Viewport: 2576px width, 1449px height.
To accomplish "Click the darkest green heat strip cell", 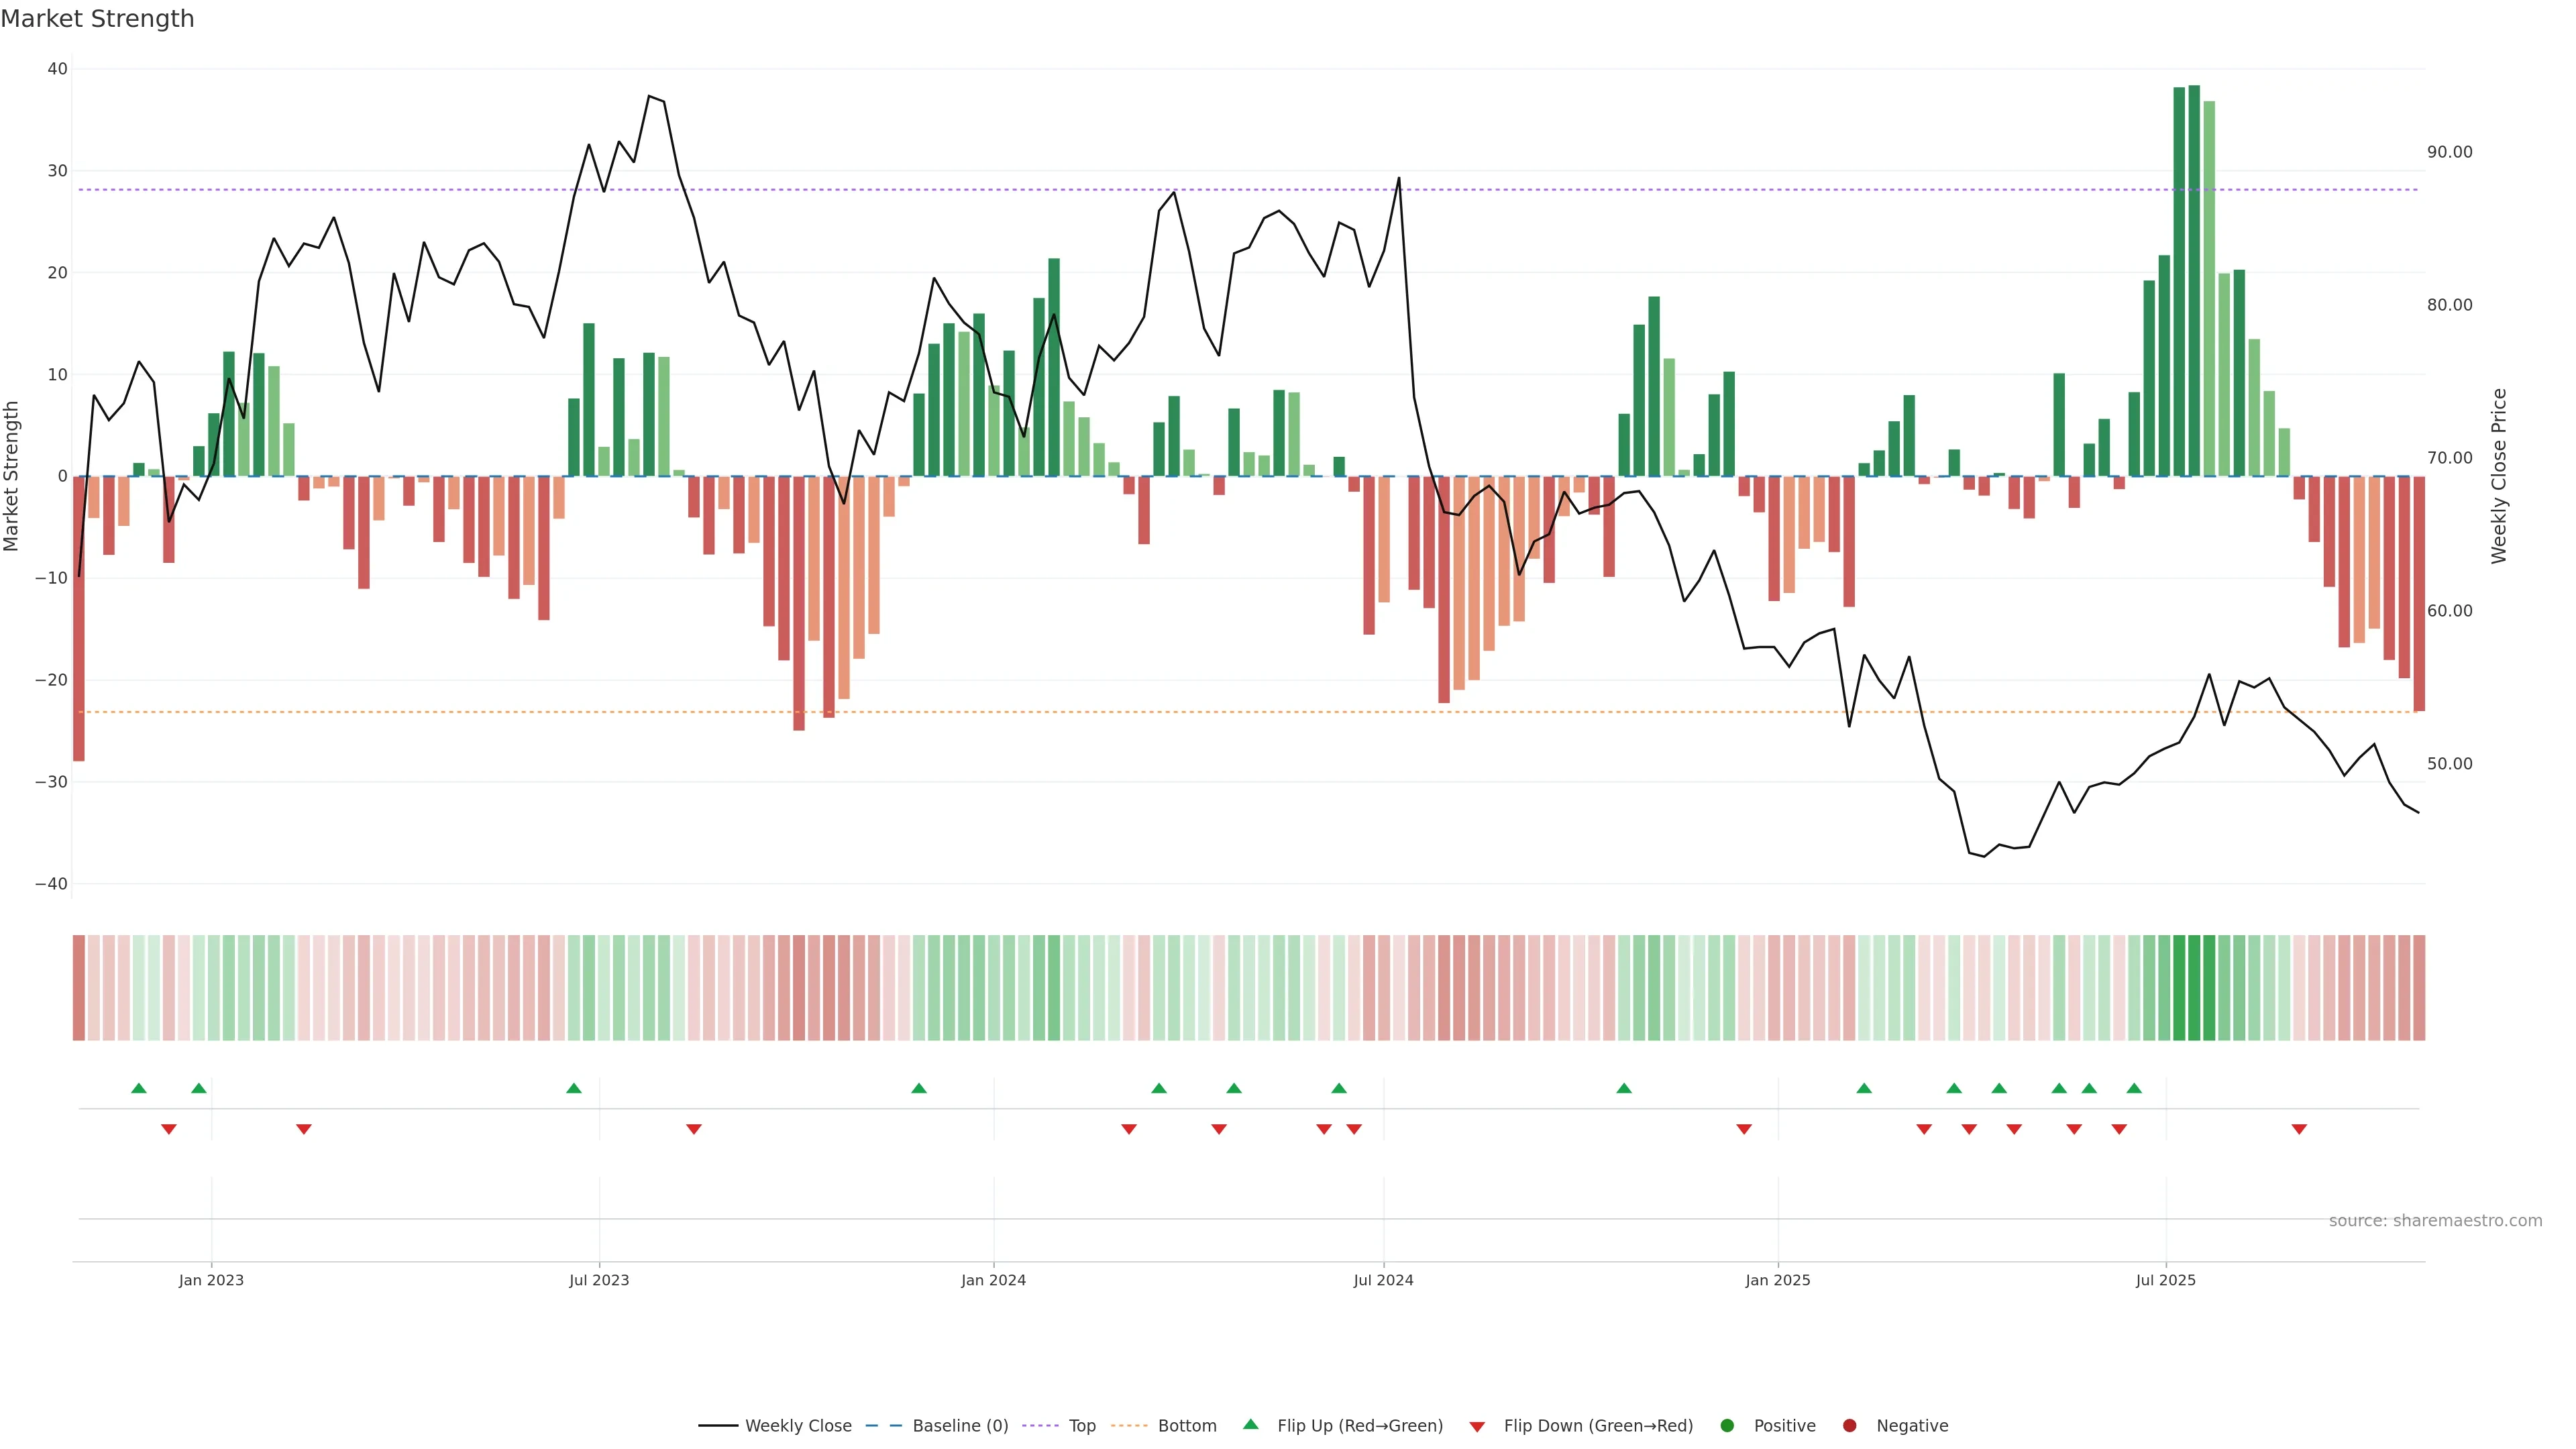I will [2194, 987].
